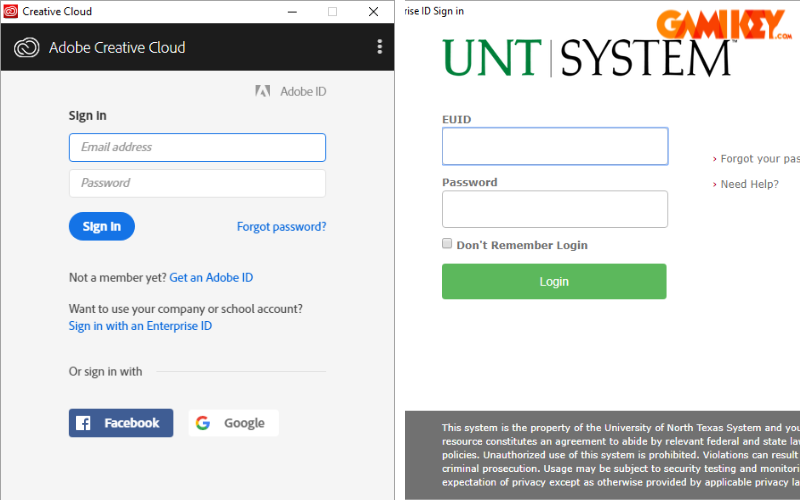
Task: Click the green Login button
Action: tap(554, 282)
